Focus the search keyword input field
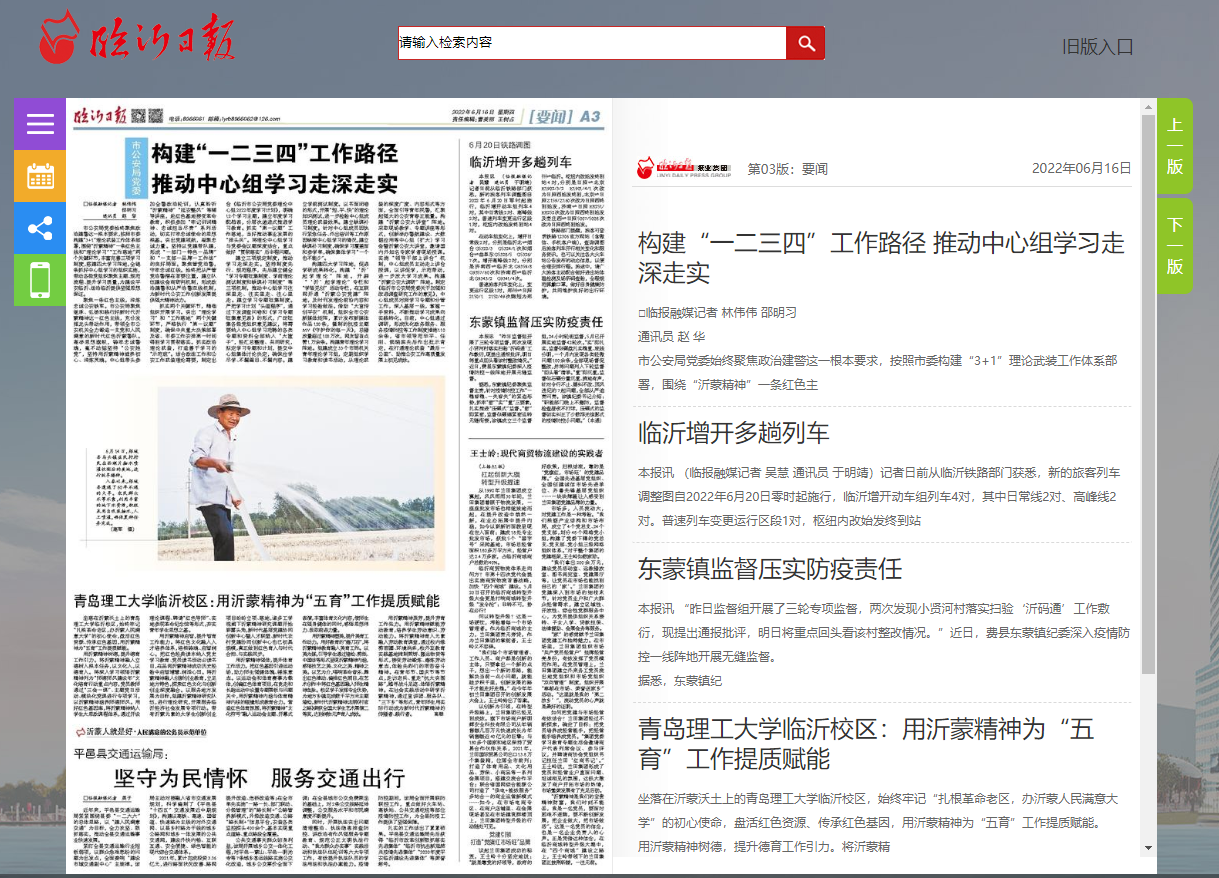 click(592, 43)
